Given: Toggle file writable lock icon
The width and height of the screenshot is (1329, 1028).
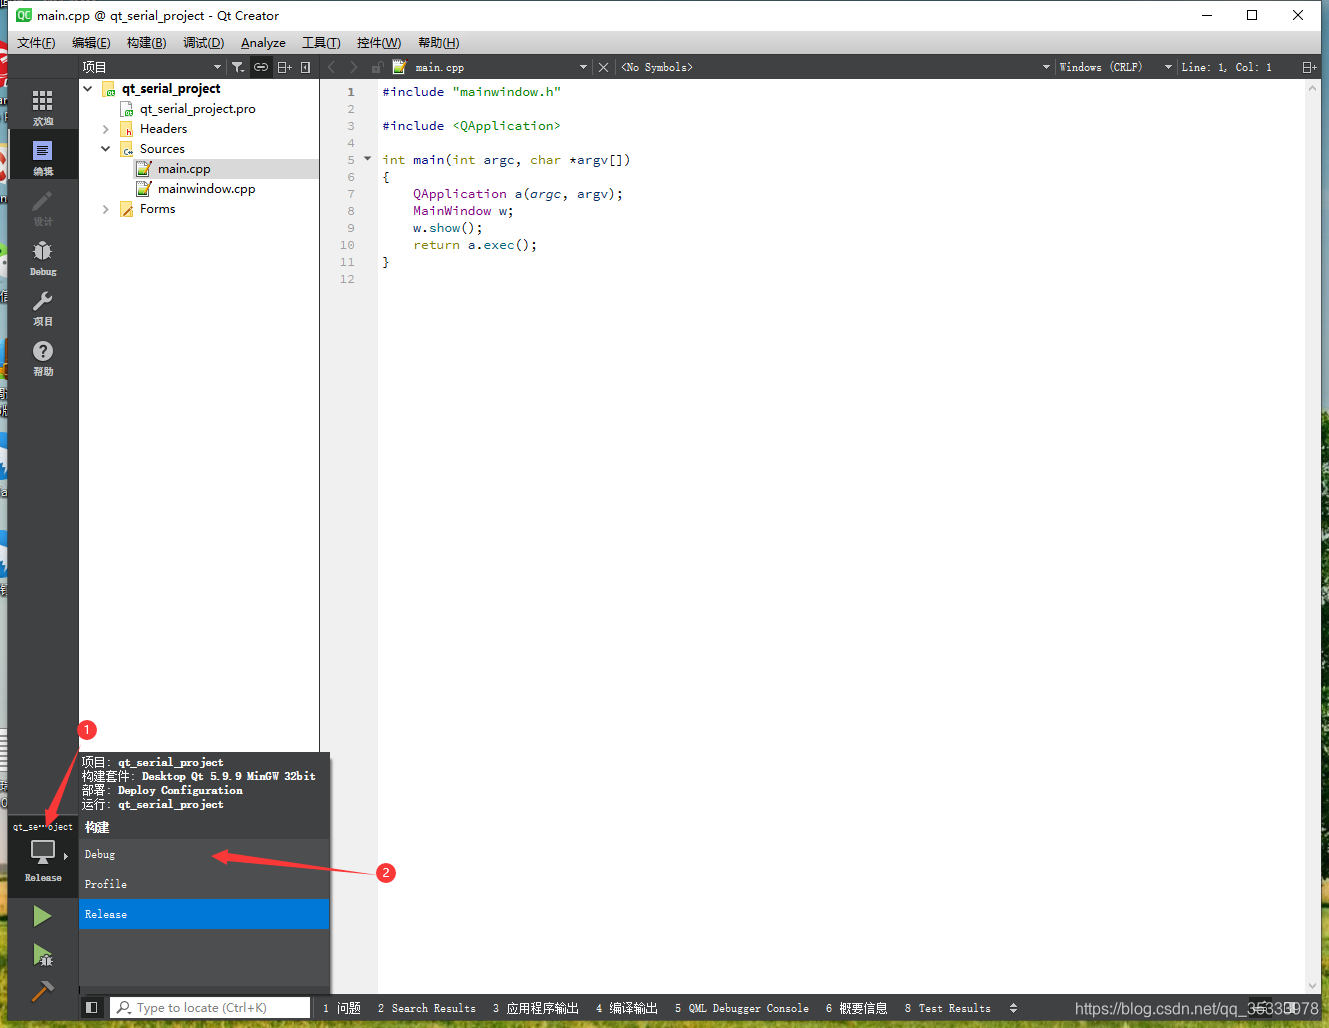Looking at the screenshot, I should click(377, 67).
